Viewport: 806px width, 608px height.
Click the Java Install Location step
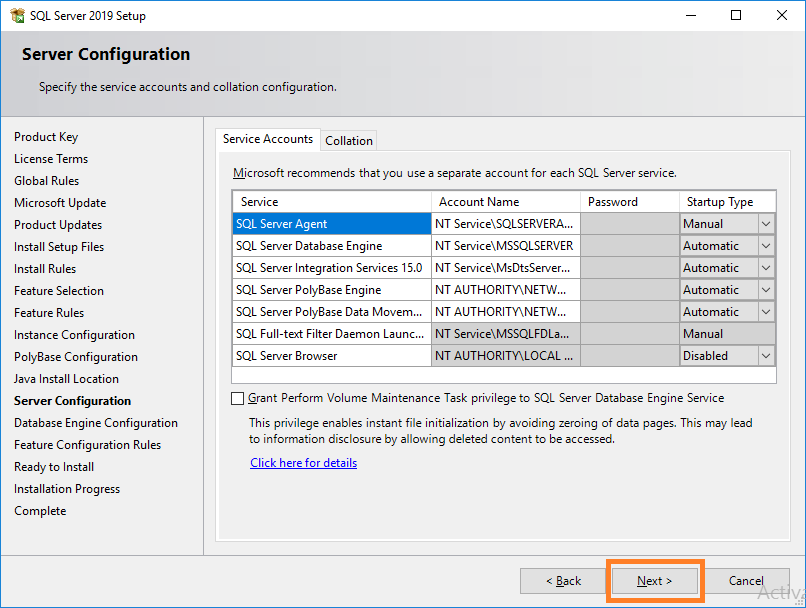tap(66, 379)
